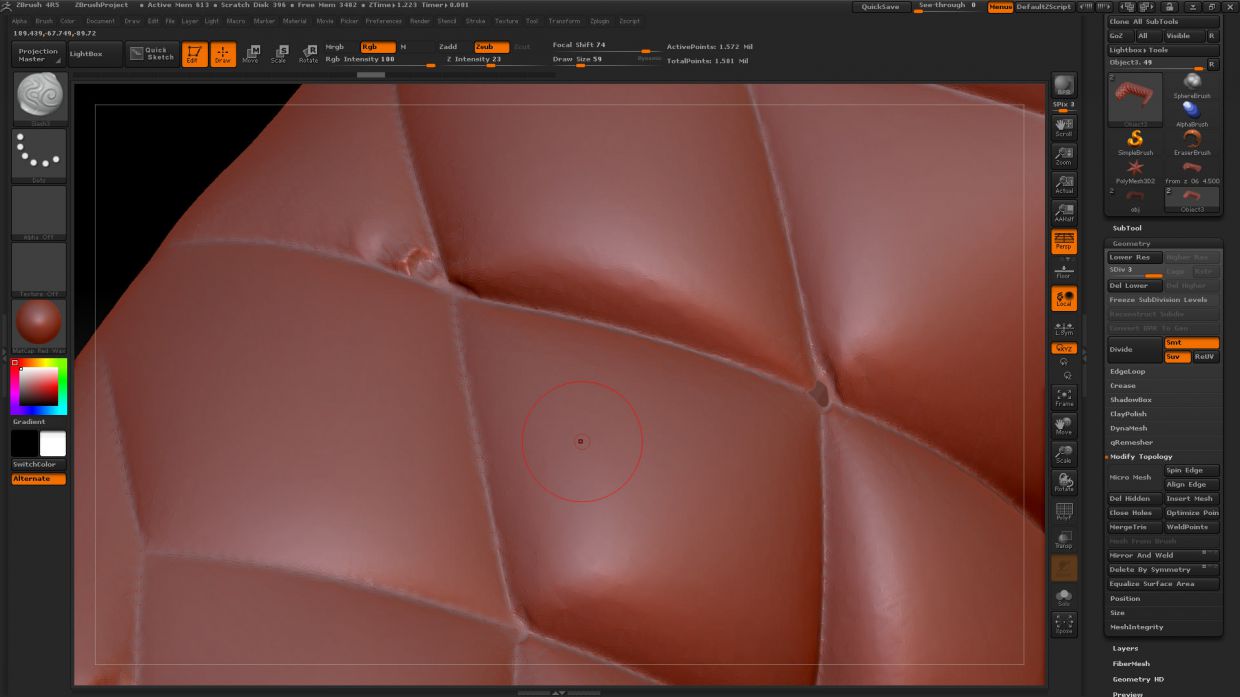Select the Move transform tool in top shelf
This screenshot has width=1240, height=697.
[250, 54]
